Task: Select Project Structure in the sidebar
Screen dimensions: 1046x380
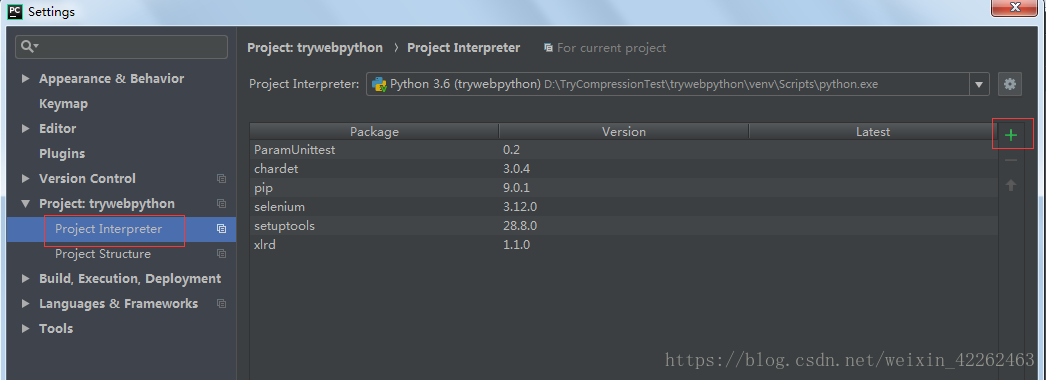Action: (x=103, y=254)
